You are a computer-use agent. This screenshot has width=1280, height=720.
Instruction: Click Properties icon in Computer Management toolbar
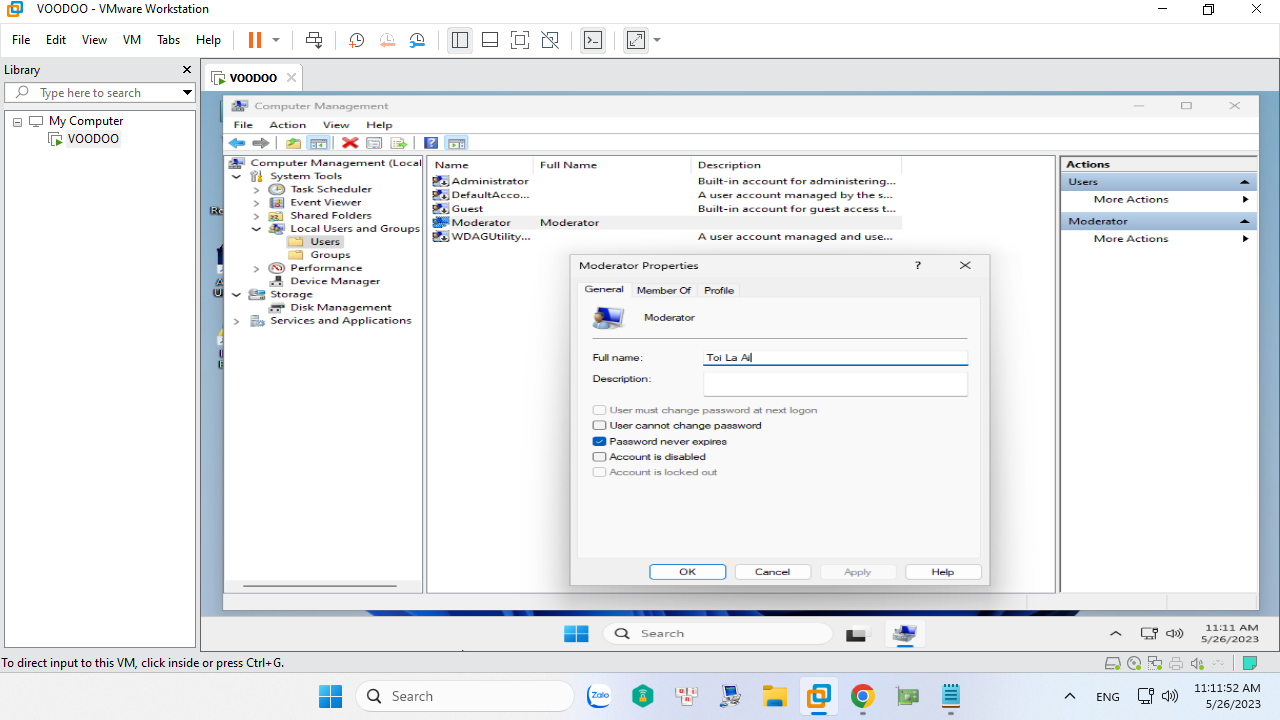(x=374, y=143)
